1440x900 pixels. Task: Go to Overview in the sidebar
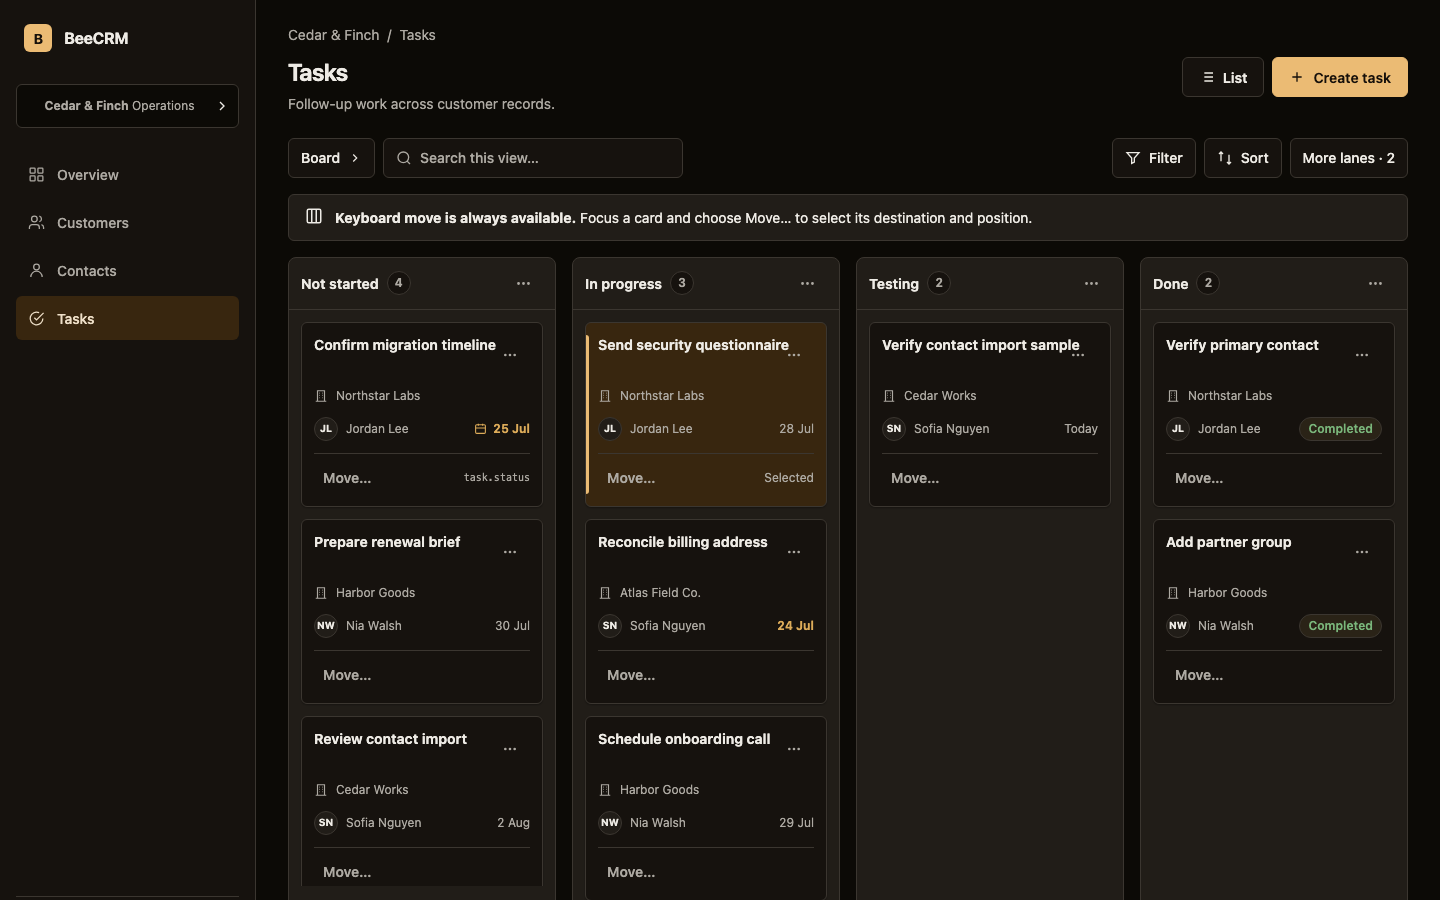pyautogui.click(x=127, y=175)
